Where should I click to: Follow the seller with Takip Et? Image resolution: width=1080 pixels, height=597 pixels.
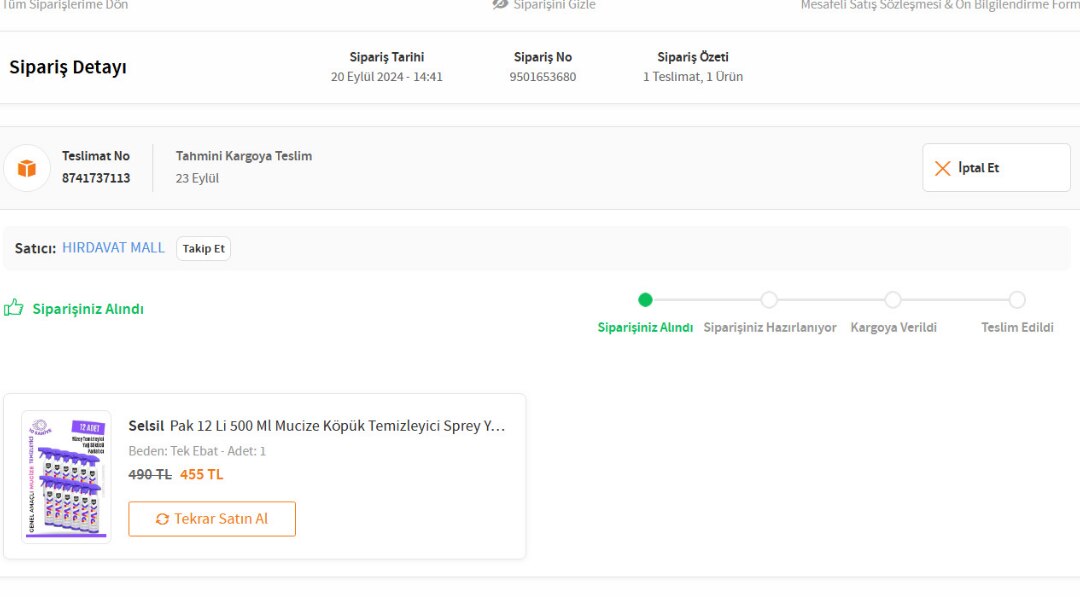(x=203, y=248)
